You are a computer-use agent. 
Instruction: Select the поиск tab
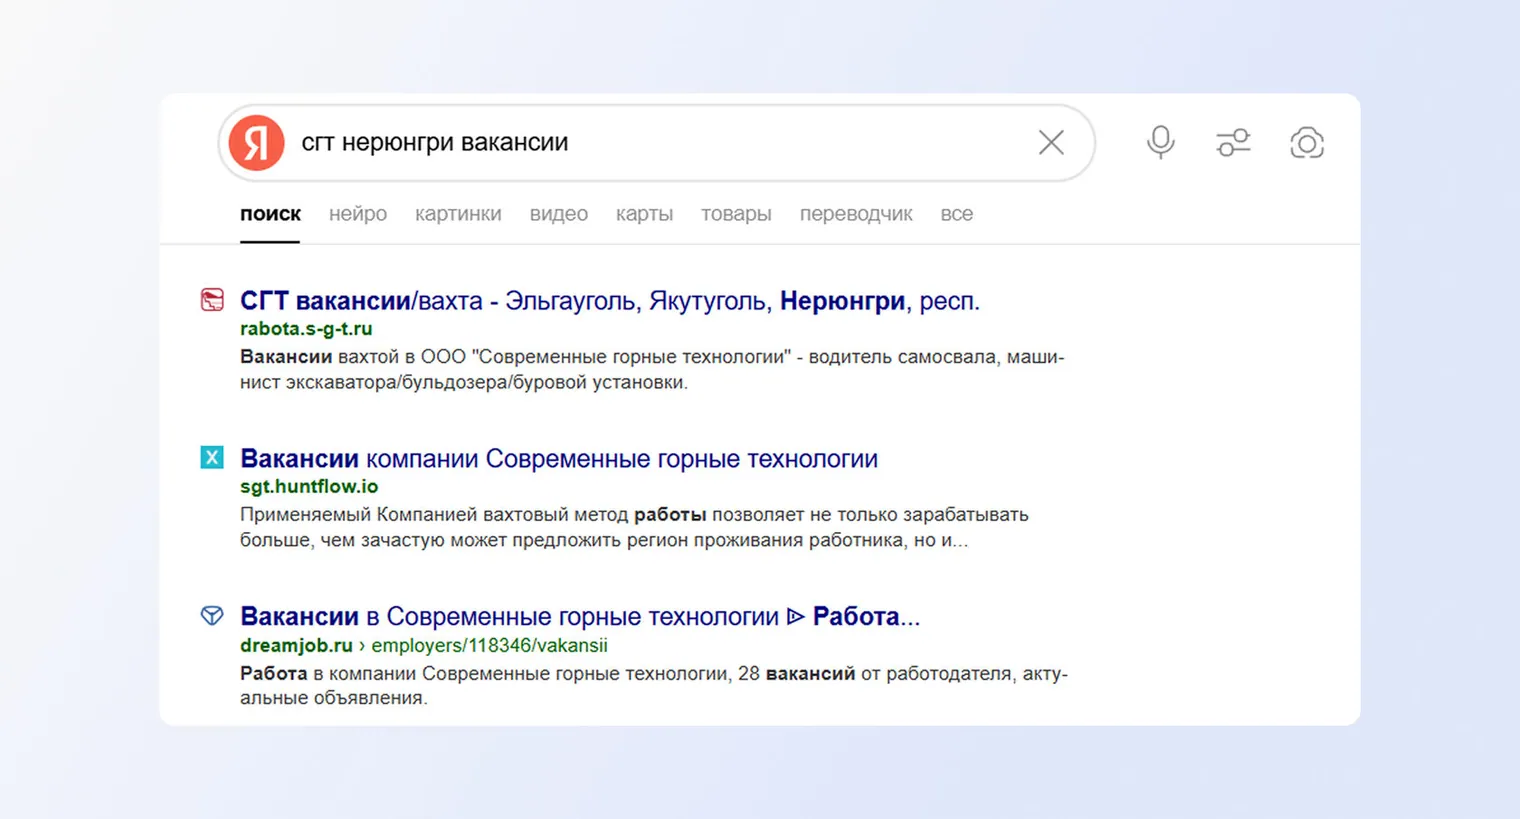(270, 214)
